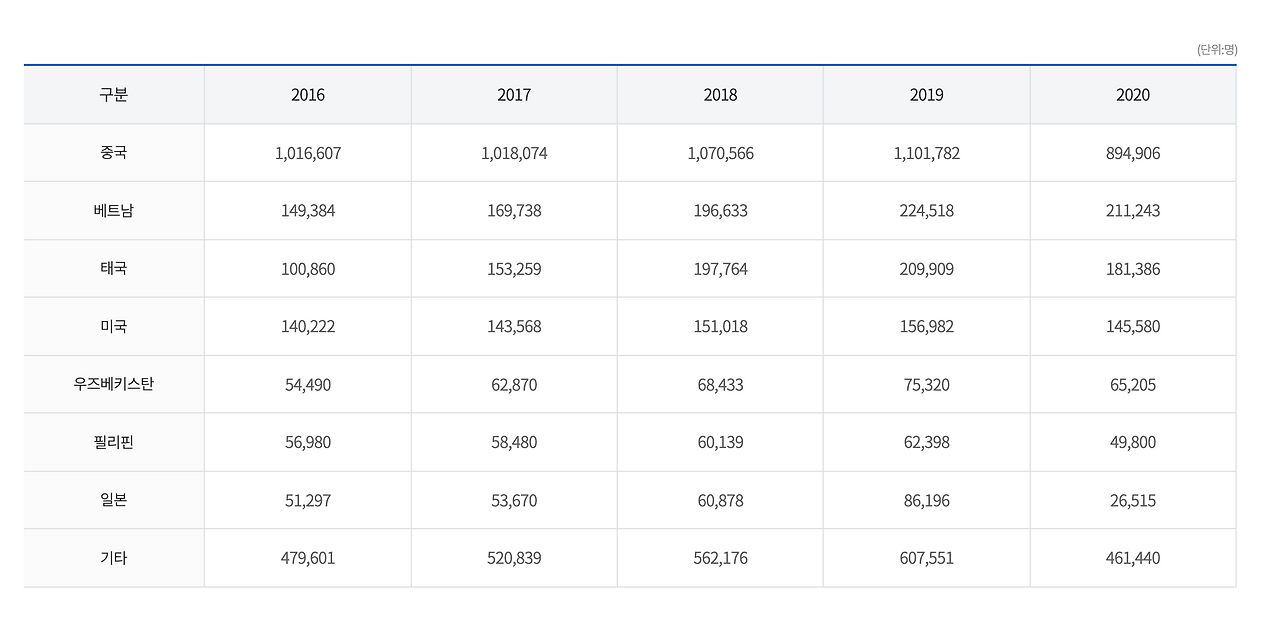Viewport: 1280px width, 619px height.
Task: Select the 2019 column header
Action: [926, 95]
